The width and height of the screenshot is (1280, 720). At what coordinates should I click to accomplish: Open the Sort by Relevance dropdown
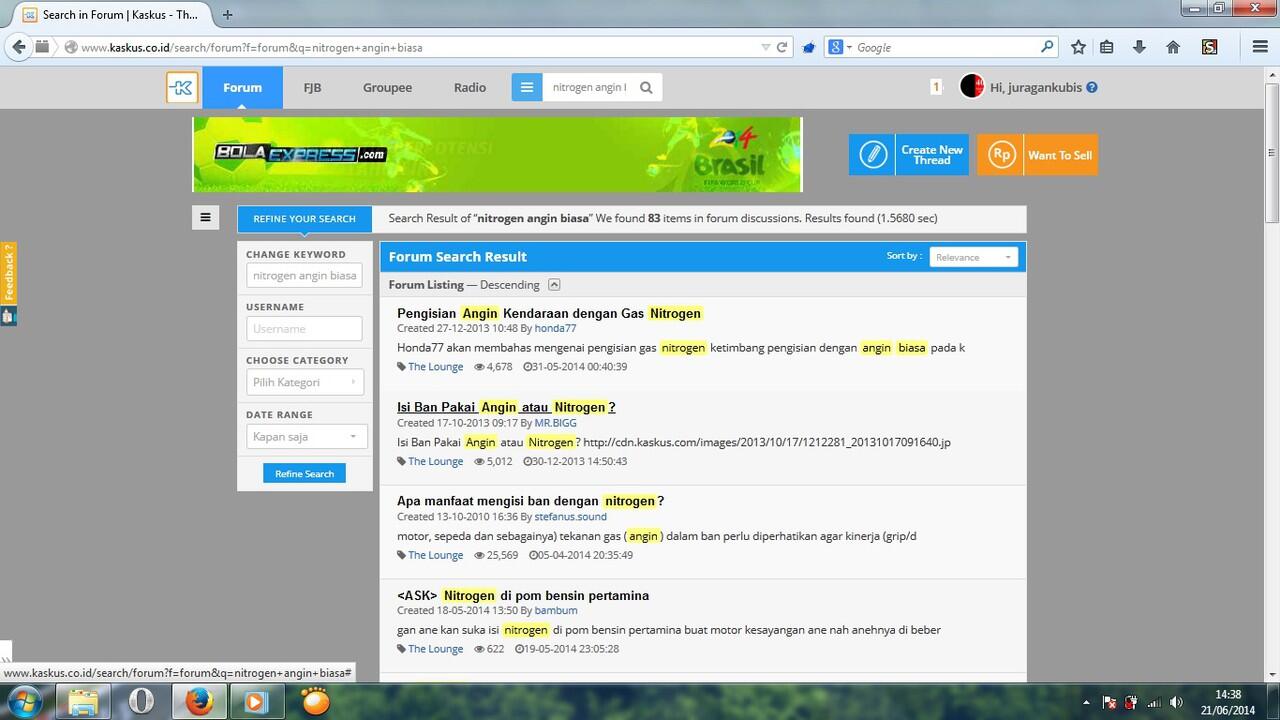click(x=973, y=257)
